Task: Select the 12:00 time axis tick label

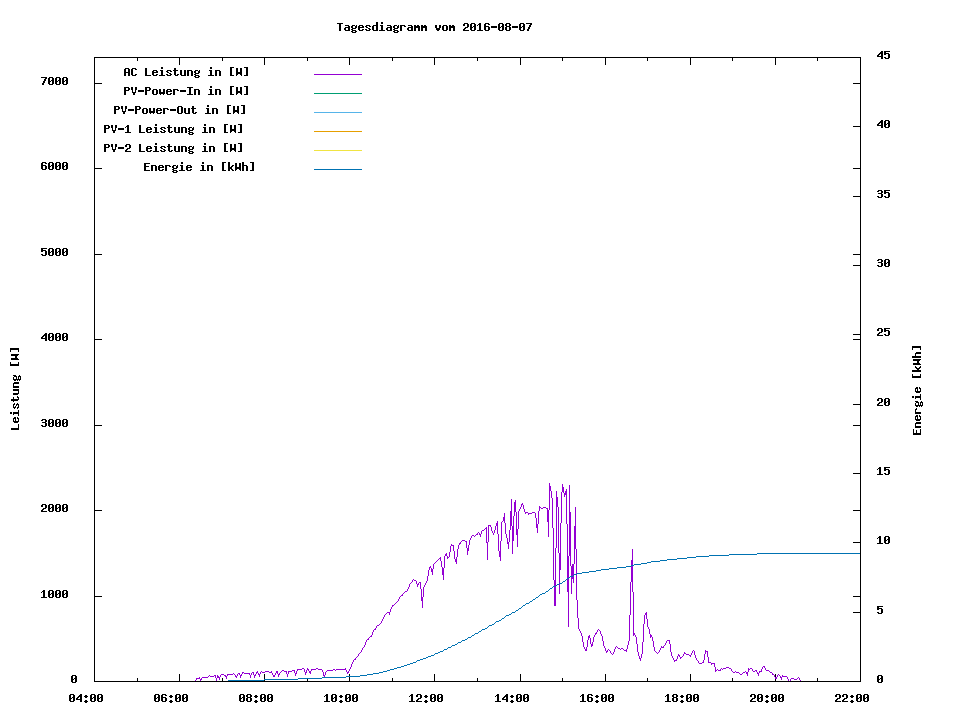Action: [427, 698]
